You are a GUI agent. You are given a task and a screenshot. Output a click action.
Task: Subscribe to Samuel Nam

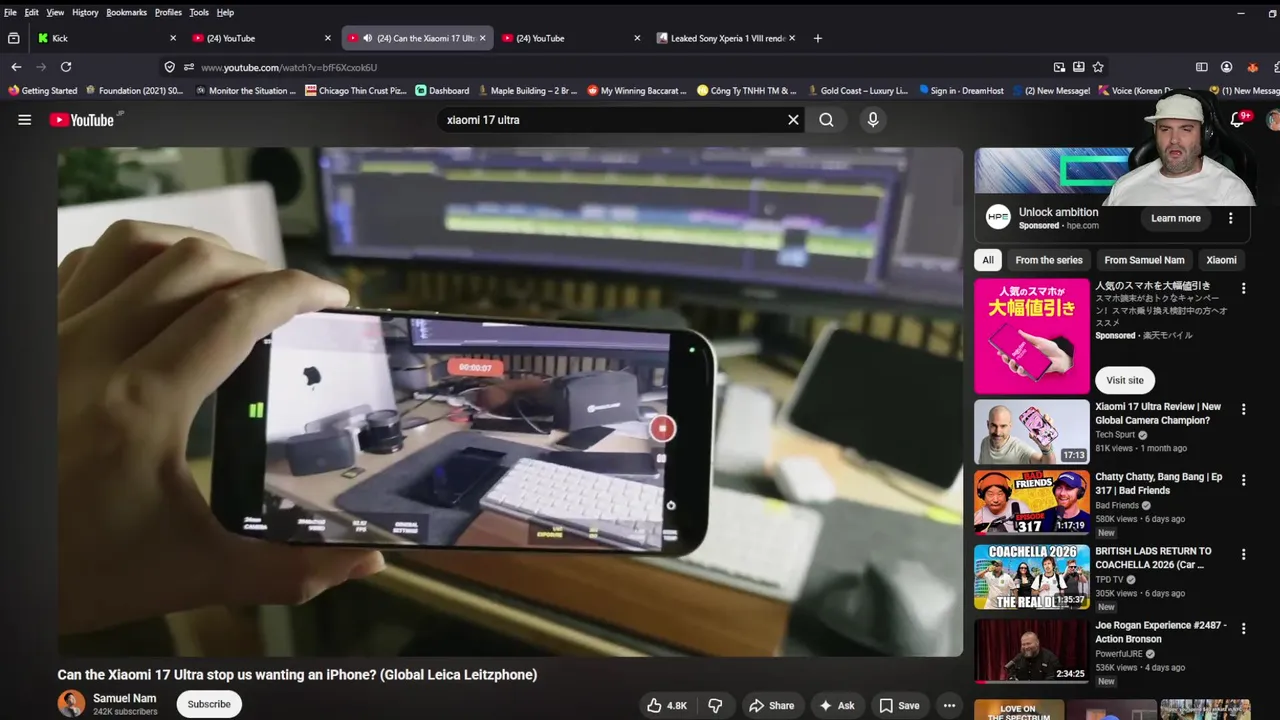(x=209, y=704)
